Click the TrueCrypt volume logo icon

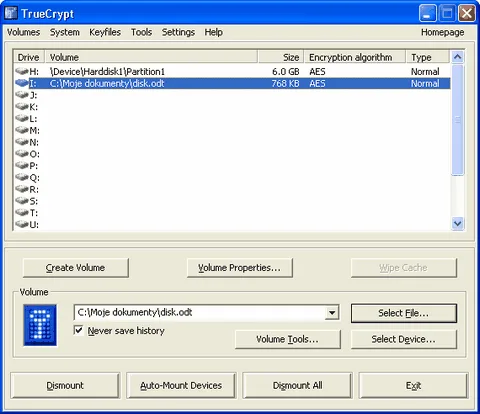click(x=40, y=325)
